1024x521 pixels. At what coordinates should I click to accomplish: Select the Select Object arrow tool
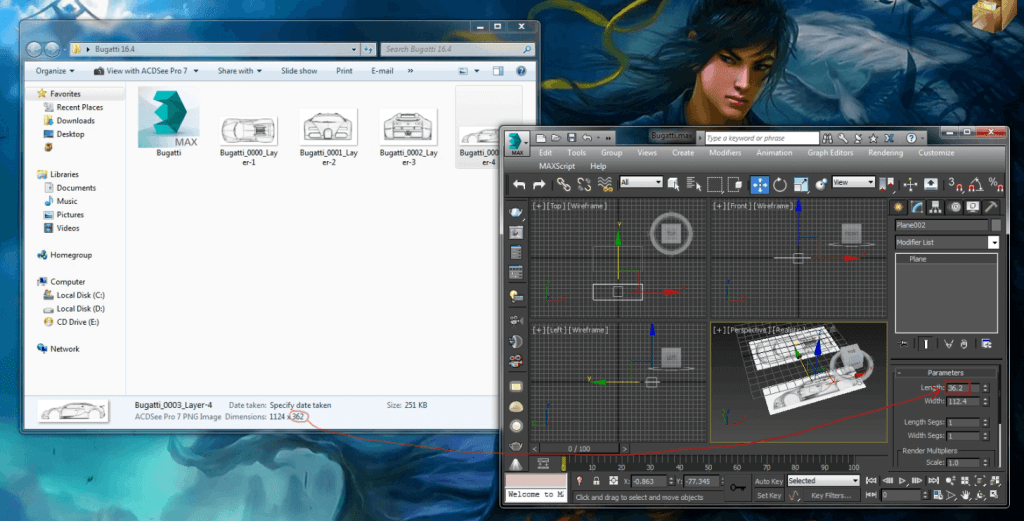pos(673,185)
